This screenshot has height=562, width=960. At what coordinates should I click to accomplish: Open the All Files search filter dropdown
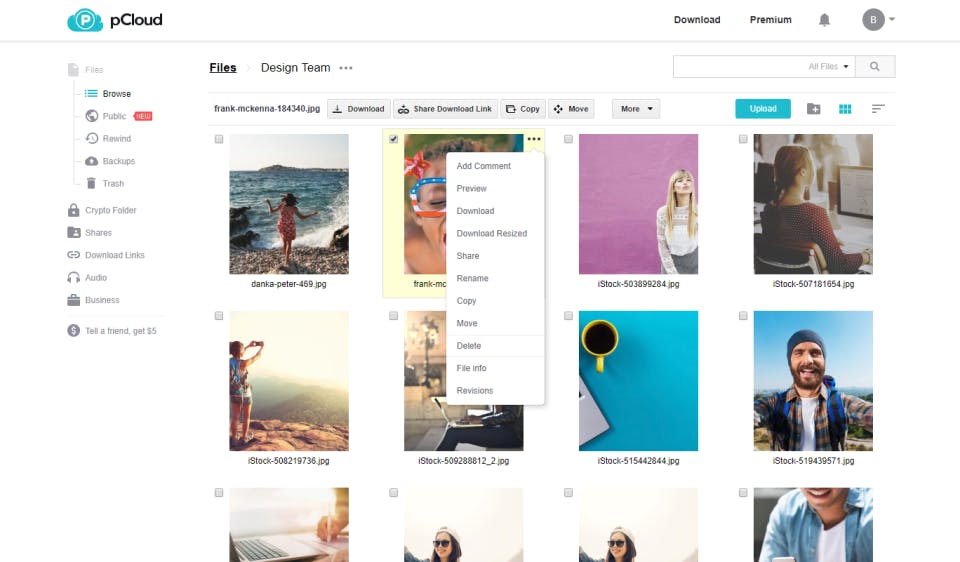pos(828,66)
